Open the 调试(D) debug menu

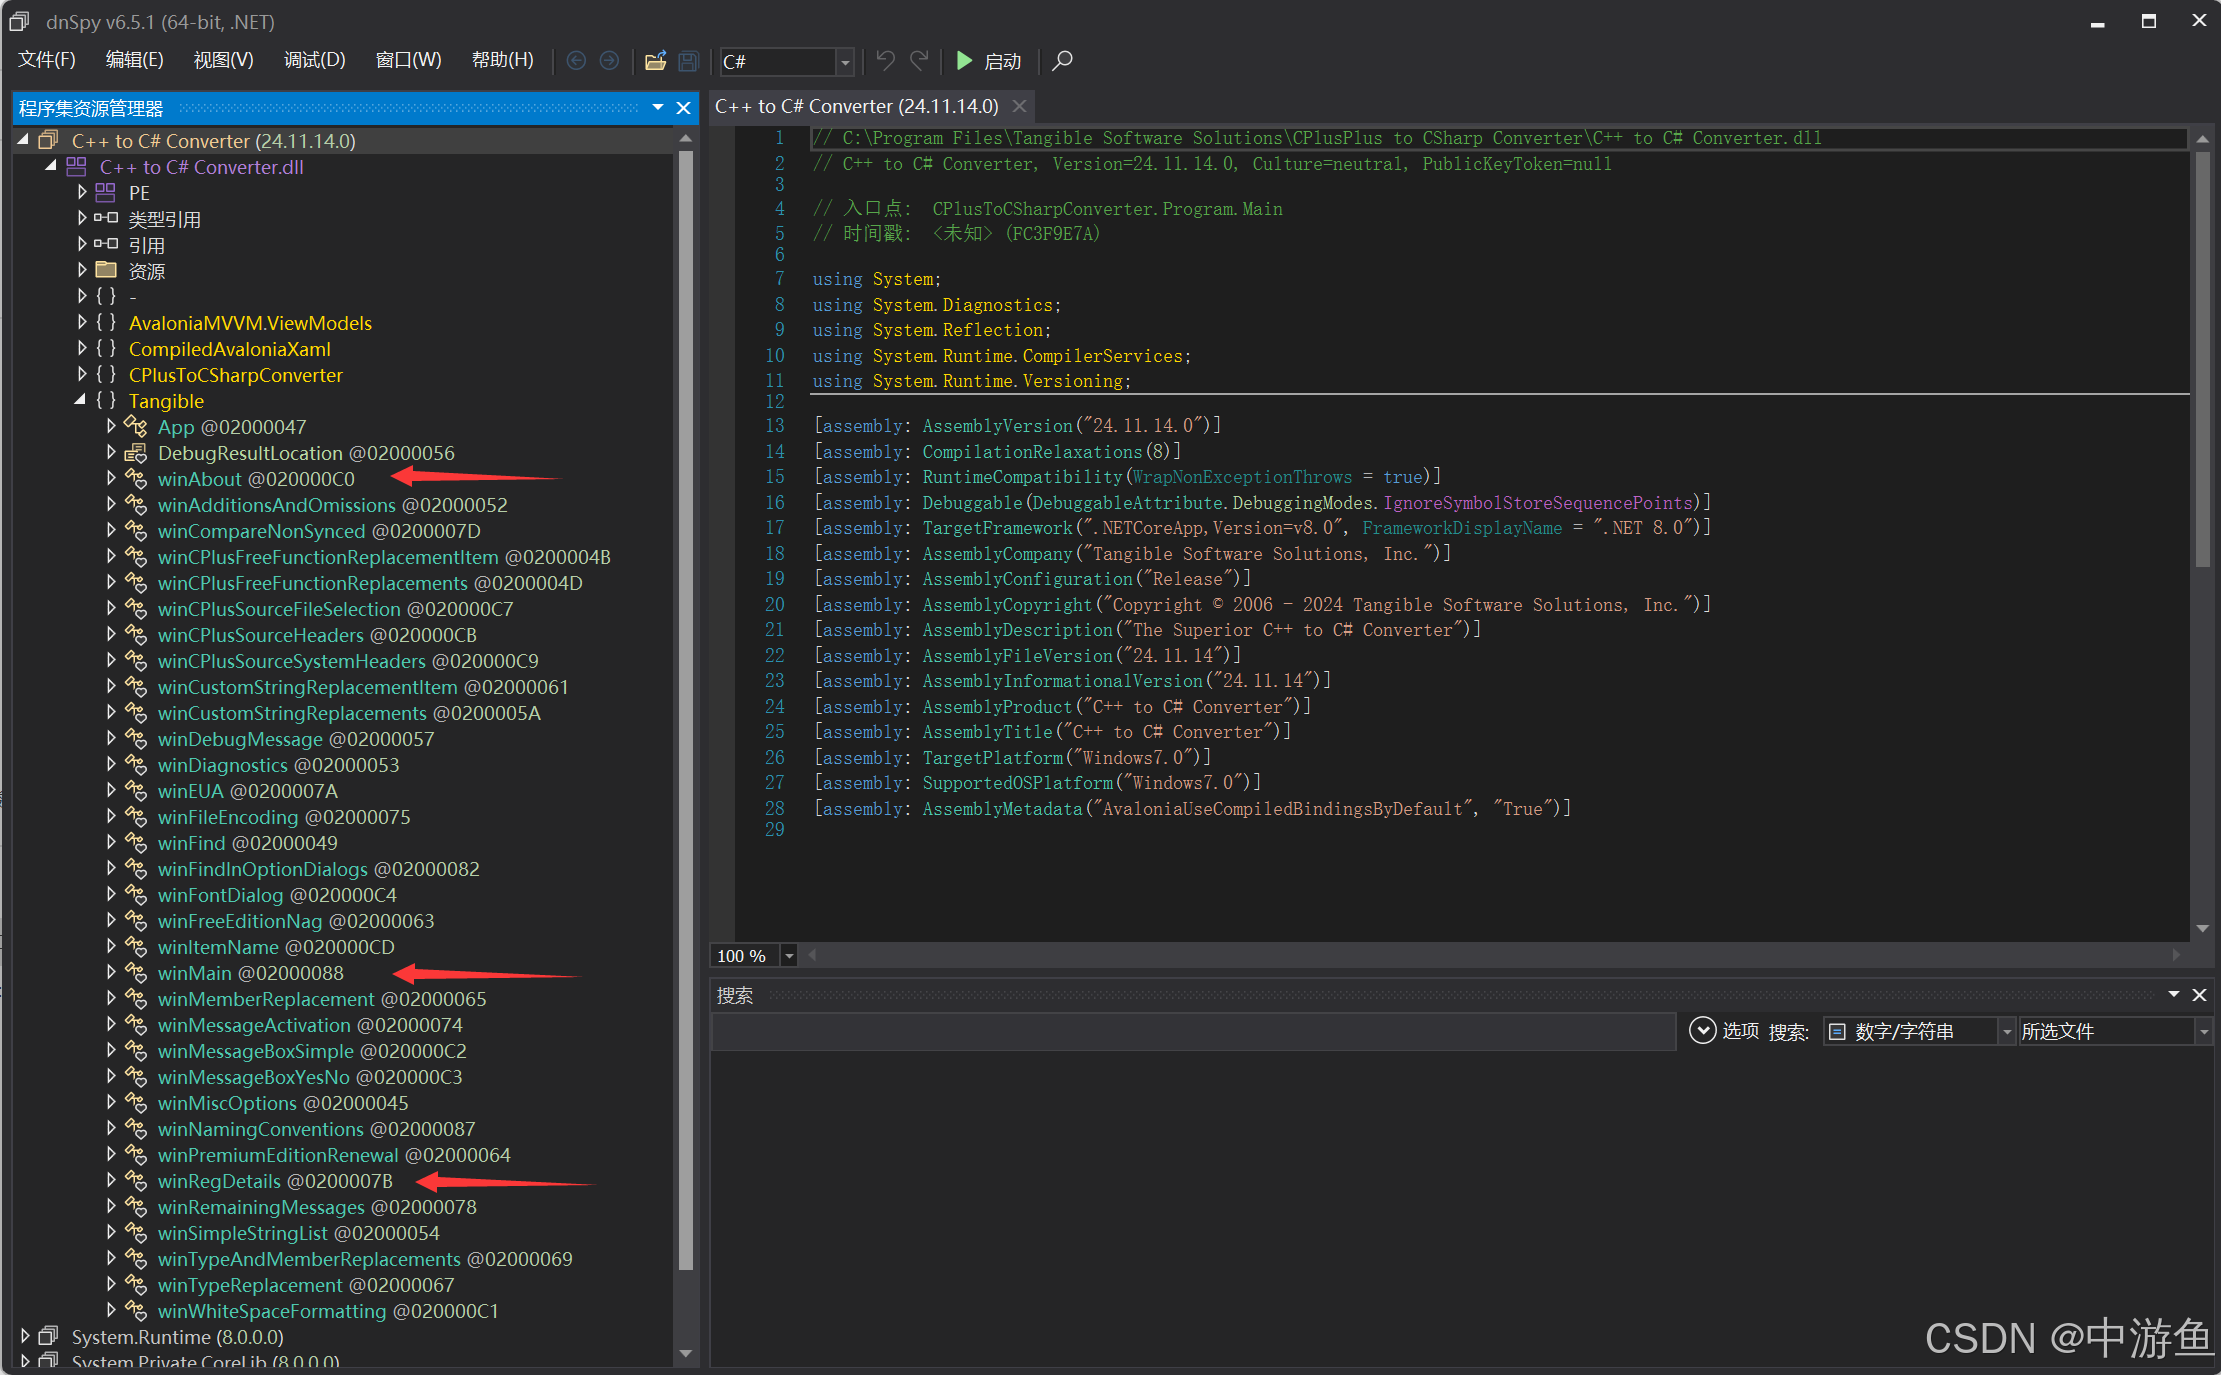pyautogui.click(x=314, y=60)
